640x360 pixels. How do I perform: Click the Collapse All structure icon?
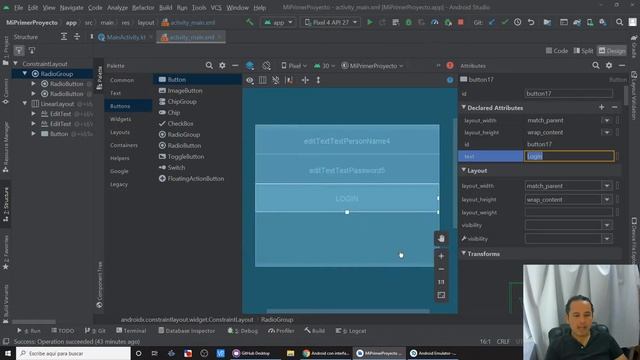pos(77,37)
